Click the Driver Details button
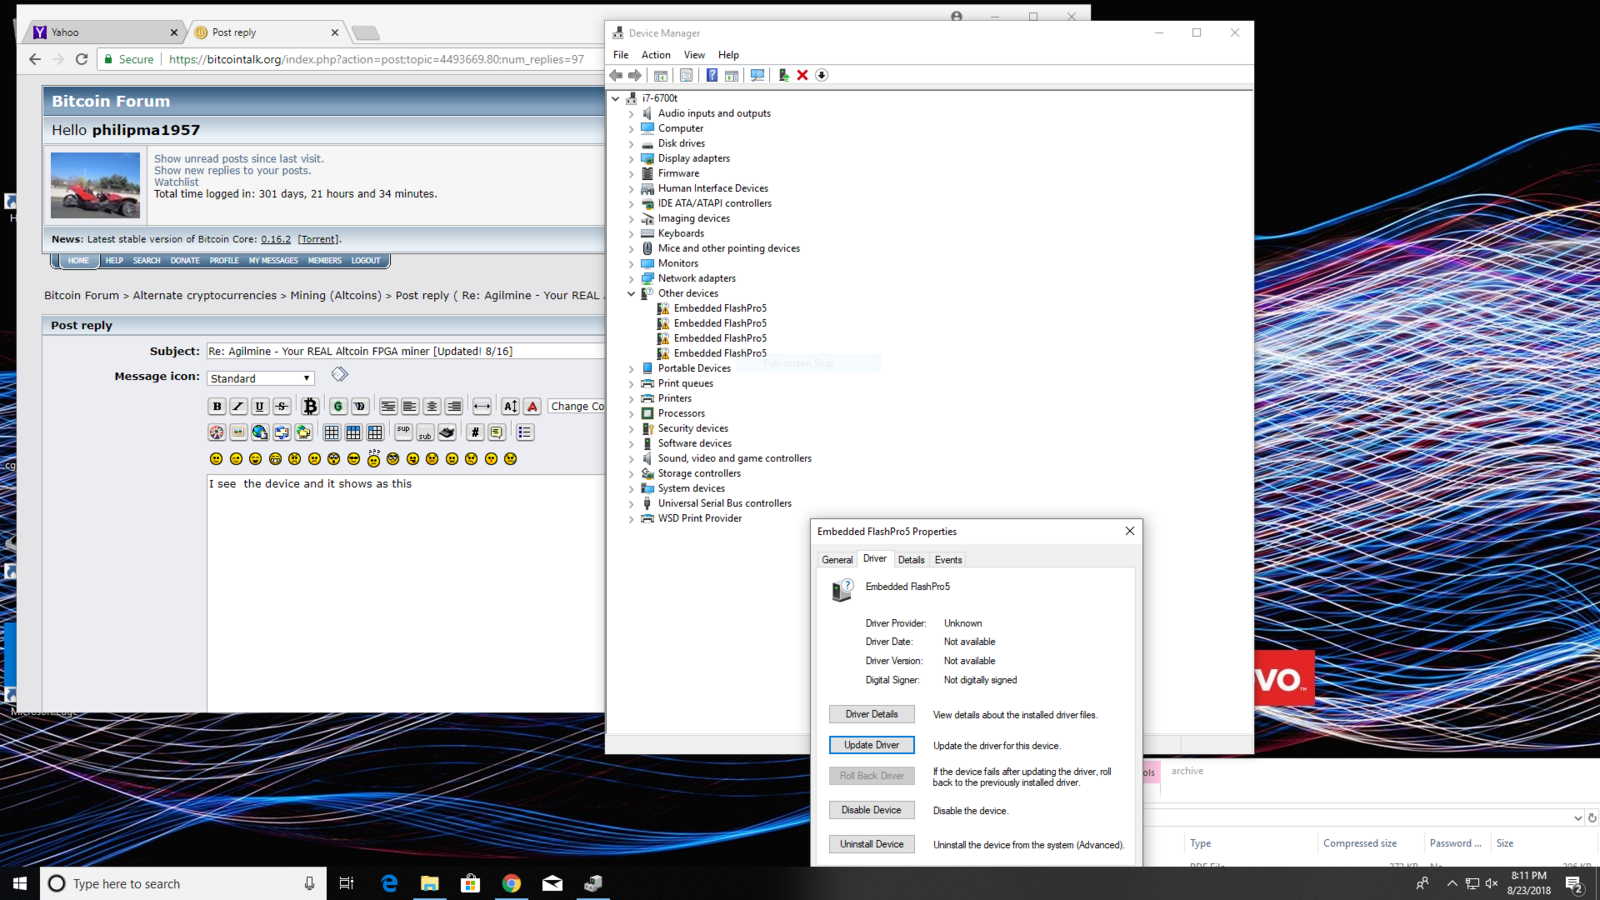The width and height of the screenshot is (1600, 900). (871, 714)
